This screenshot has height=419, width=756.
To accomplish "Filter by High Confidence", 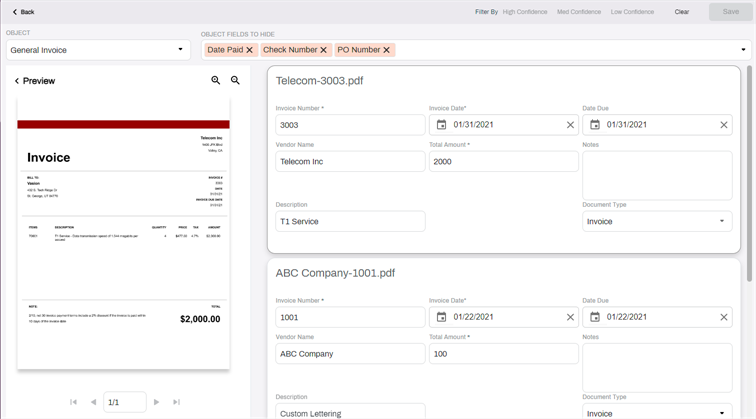I will pos(525,12).
